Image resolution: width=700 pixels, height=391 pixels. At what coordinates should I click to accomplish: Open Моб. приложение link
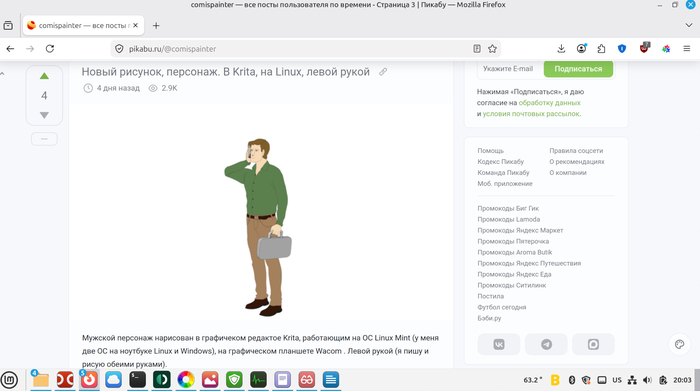click(x=505, y=183)
